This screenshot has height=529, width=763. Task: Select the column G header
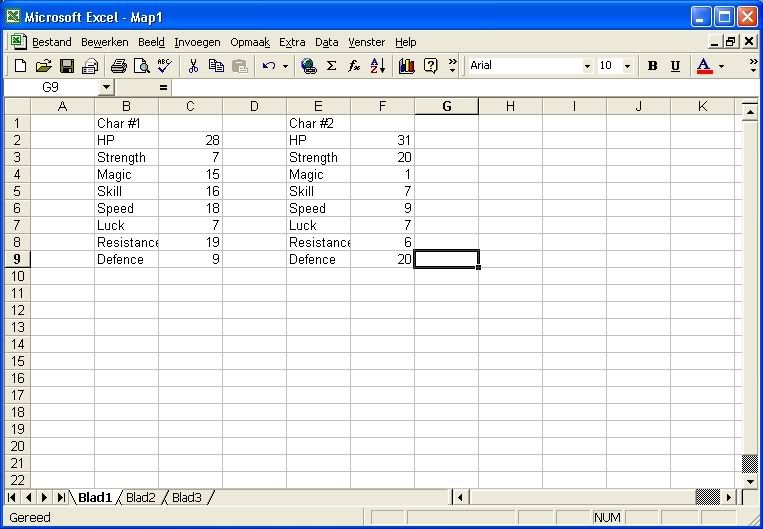(x=446, y=106)
